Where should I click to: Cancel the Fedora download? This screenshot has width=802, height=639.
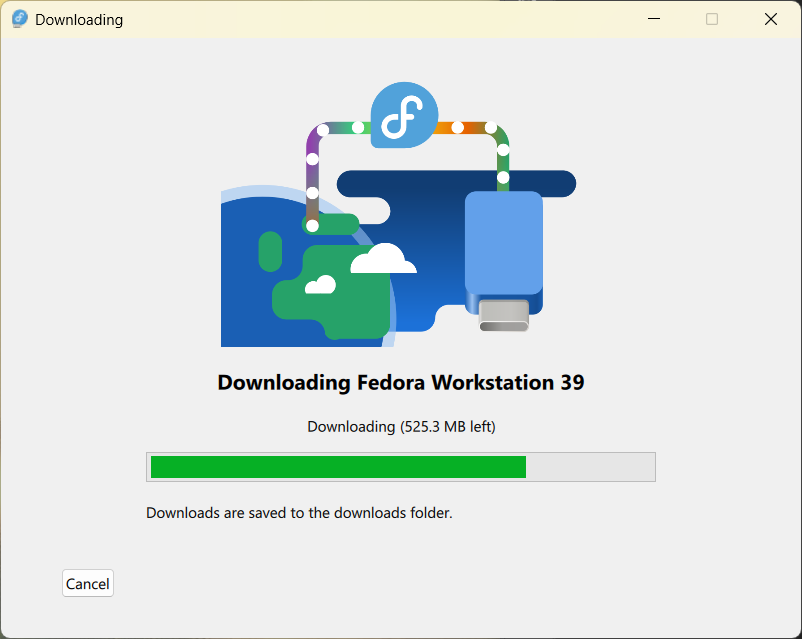pos(87,583)
